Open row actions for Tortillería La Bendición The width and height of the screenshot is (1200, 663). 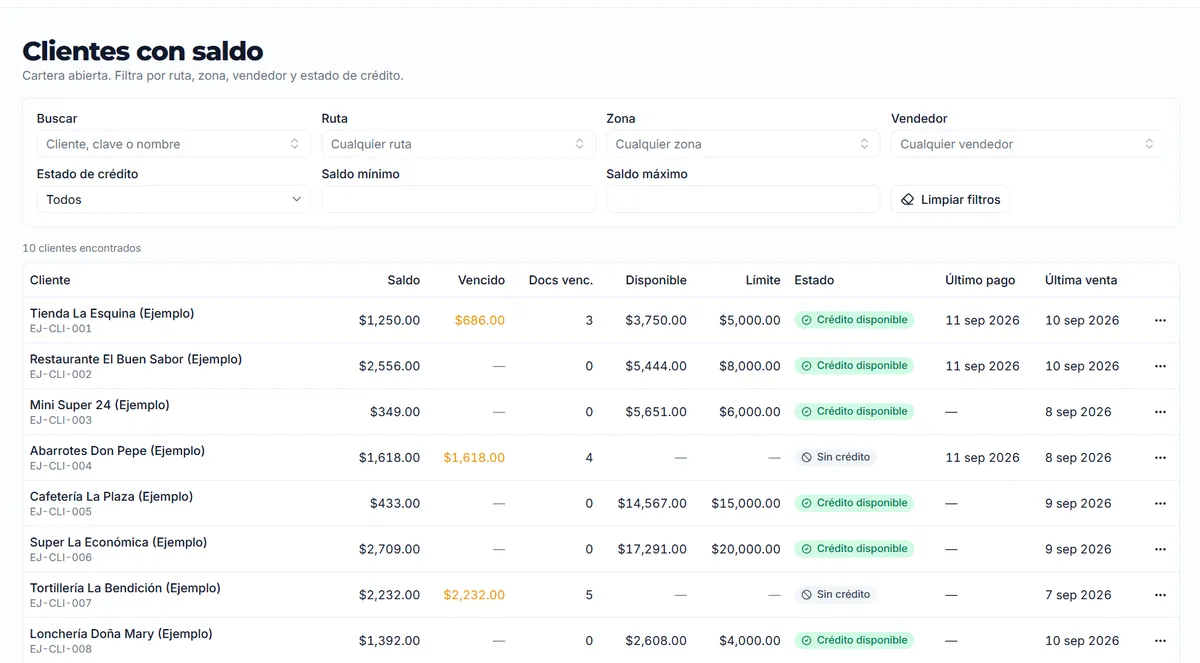click(x=1160, y=595)
